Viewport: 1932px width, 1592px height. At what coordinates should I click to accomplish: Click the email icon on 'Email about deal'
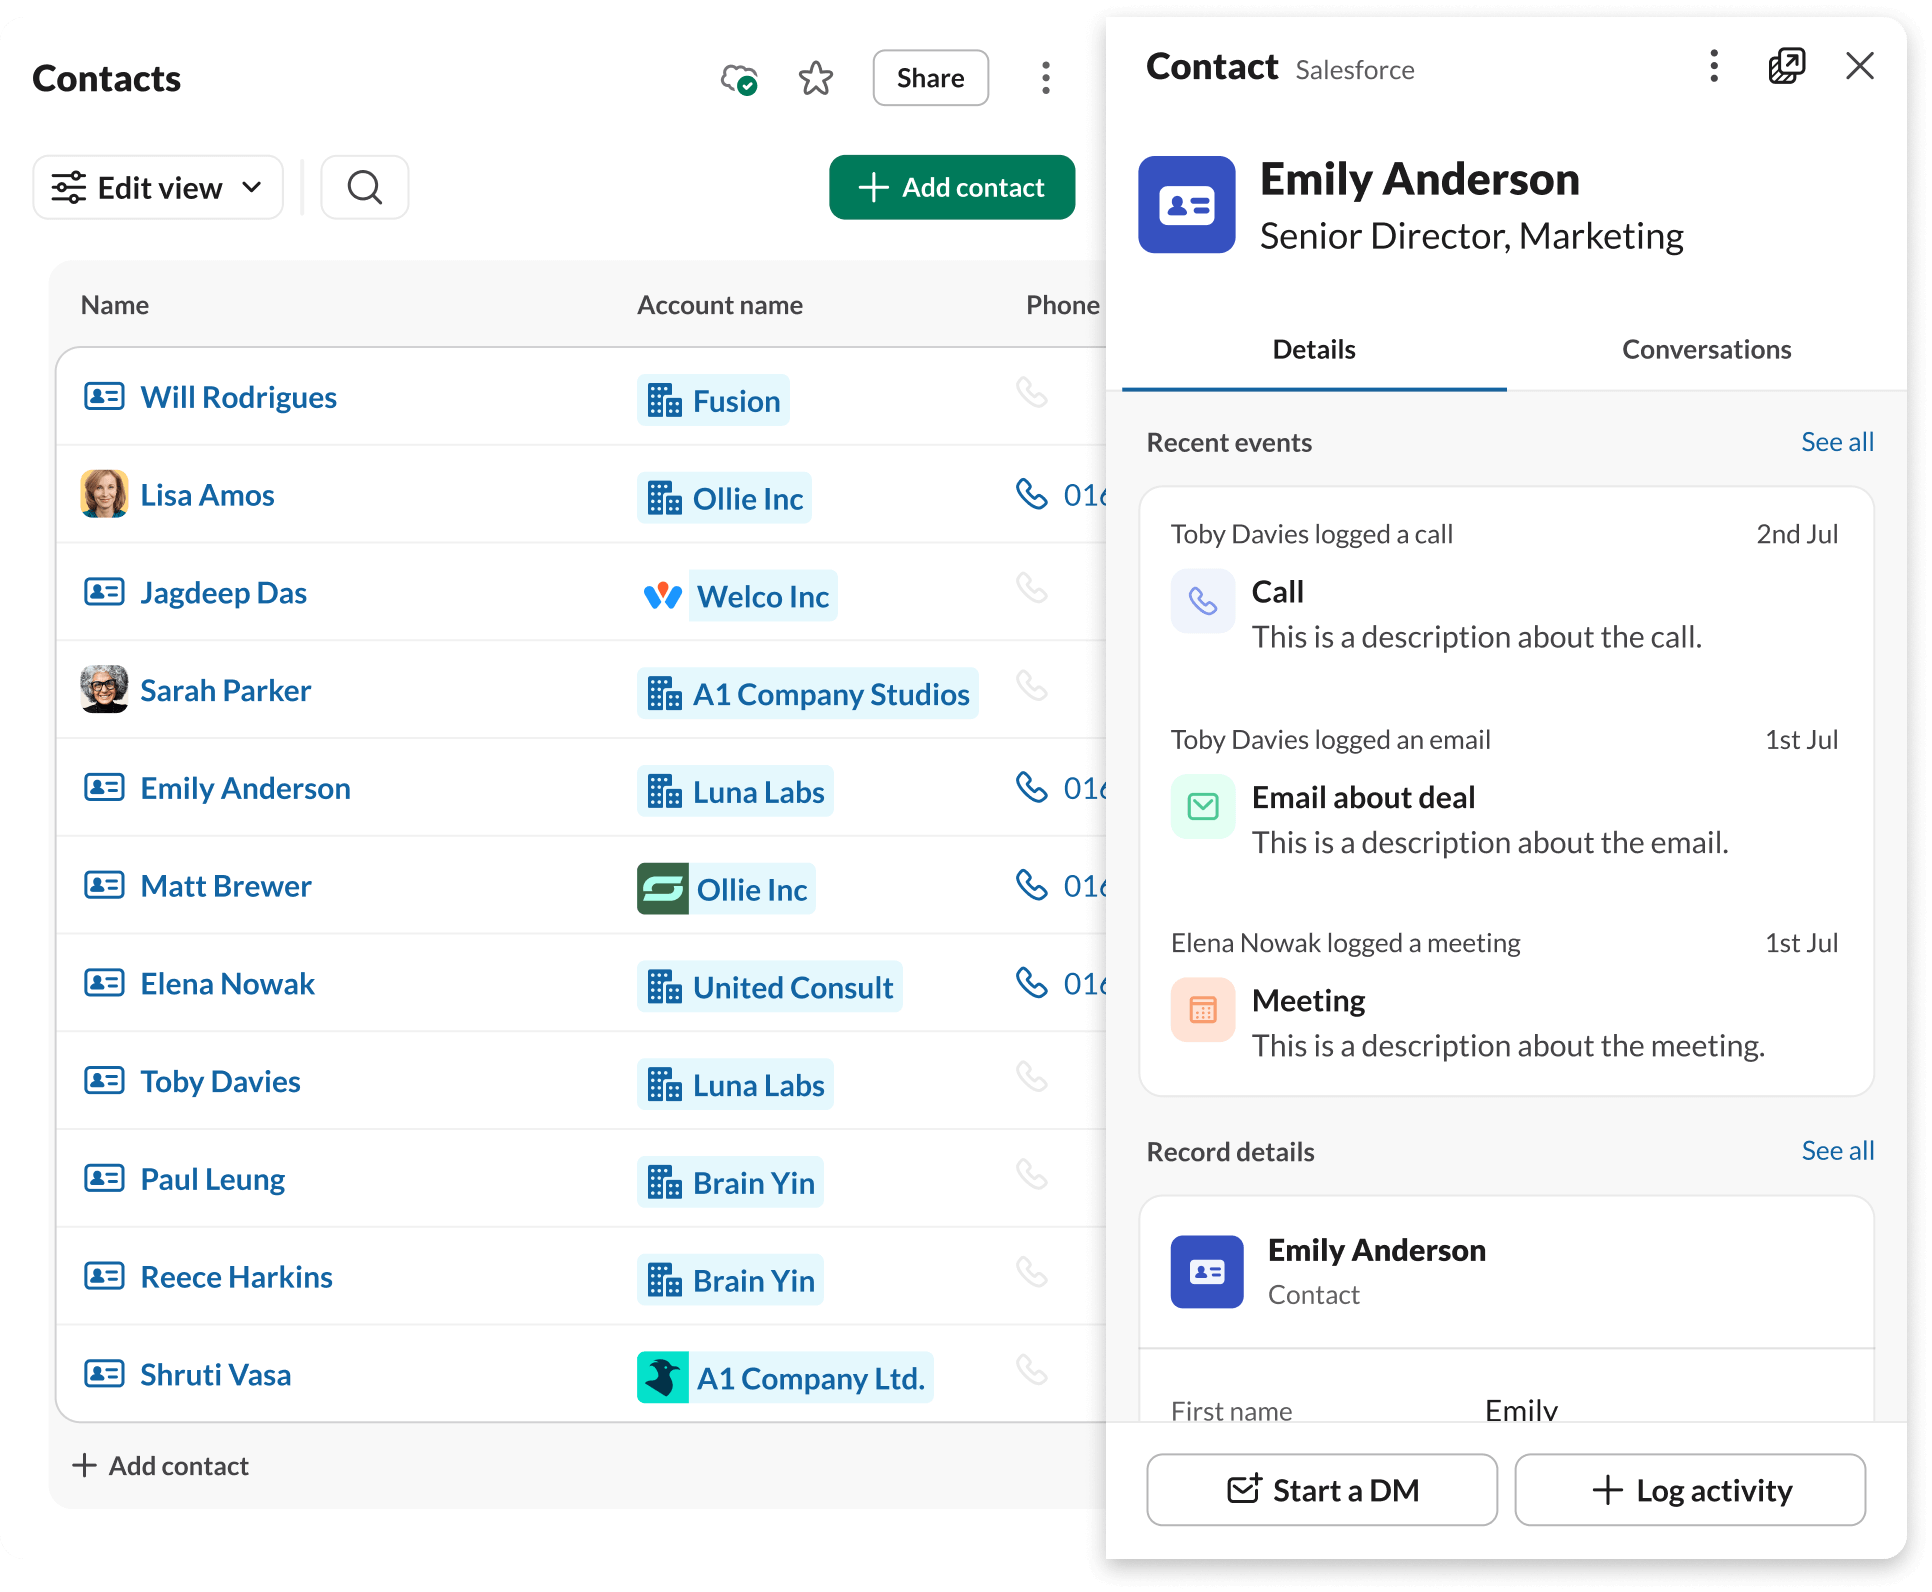pyautogui.click(x=1202, y=806)
